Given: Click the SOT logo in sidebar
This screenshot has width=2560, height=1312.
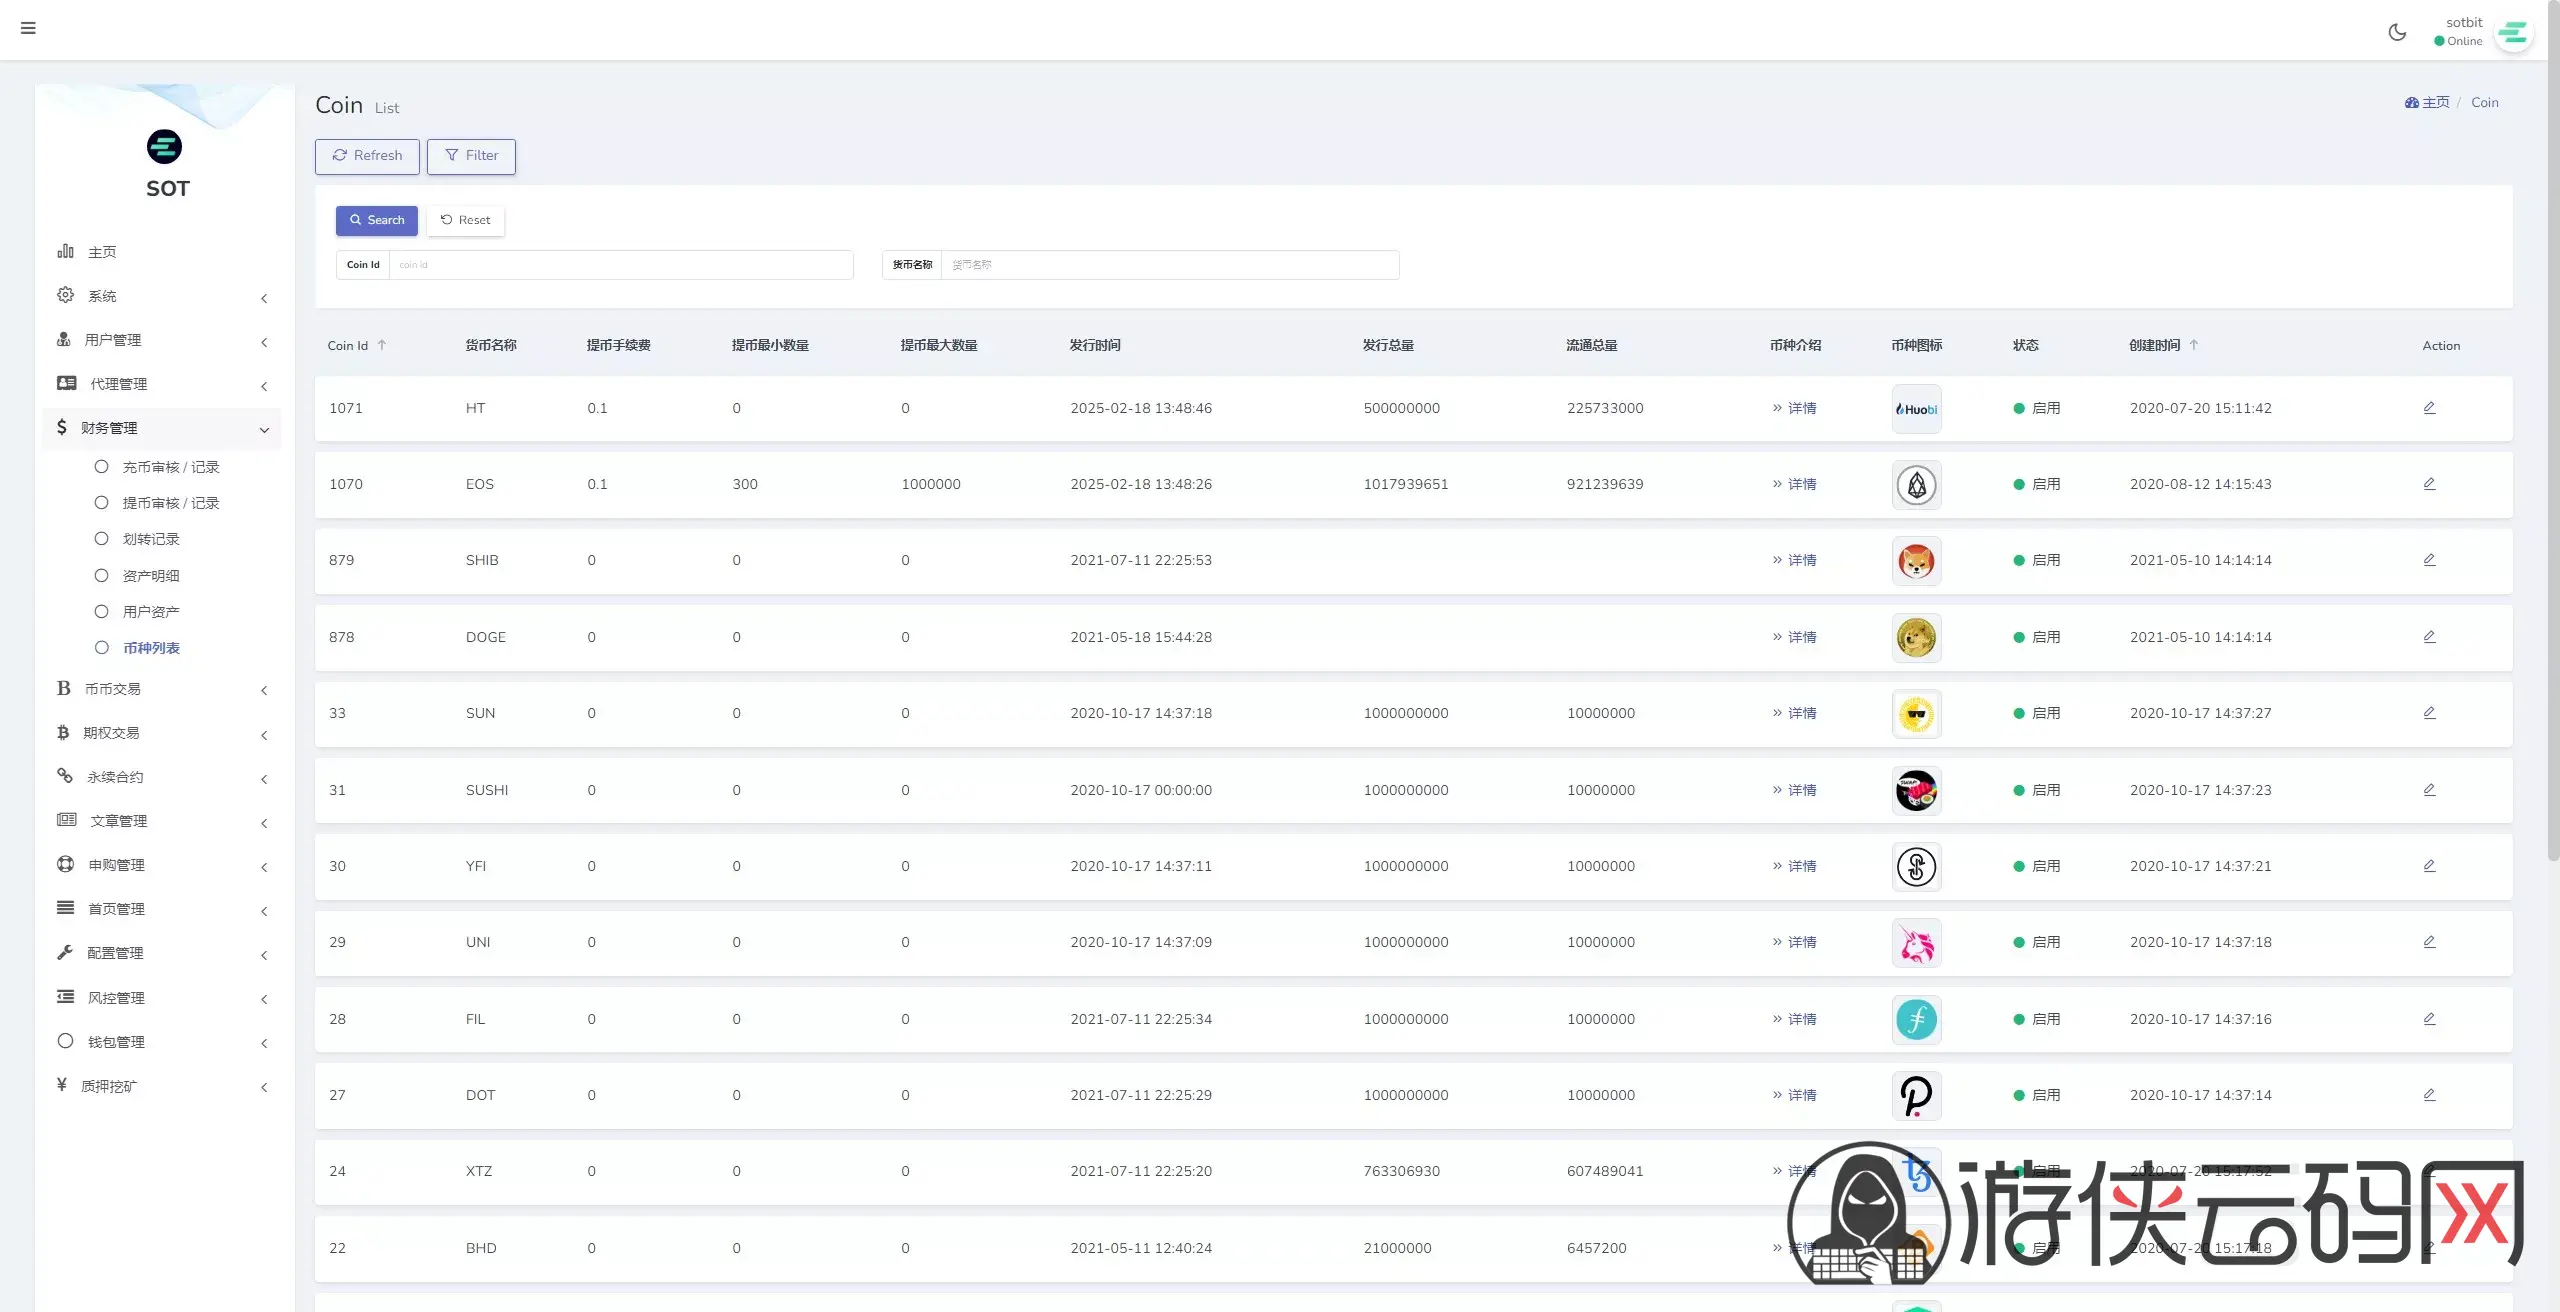Looking at the screenshot, I should [x=165, y=147].
